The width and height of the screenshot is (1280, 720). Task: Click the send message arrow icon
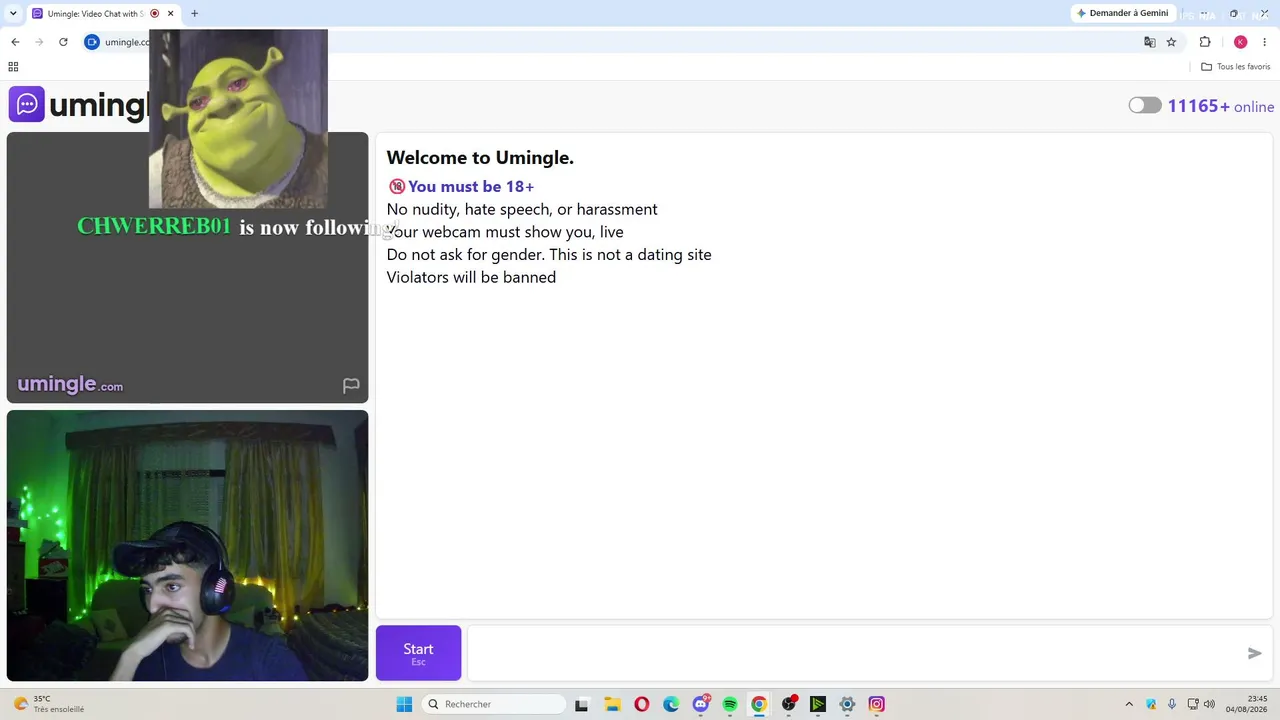(1255, 653)
